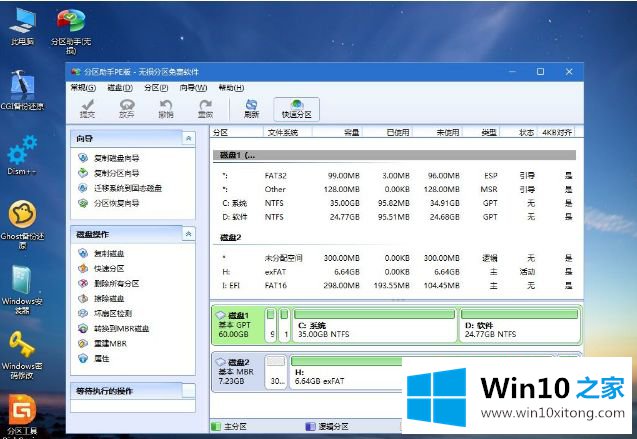Click the 磁盘1 基本 GPT 60.00GB disk block
This screenshot has width=637, height=439.
(x=238, y=325)
